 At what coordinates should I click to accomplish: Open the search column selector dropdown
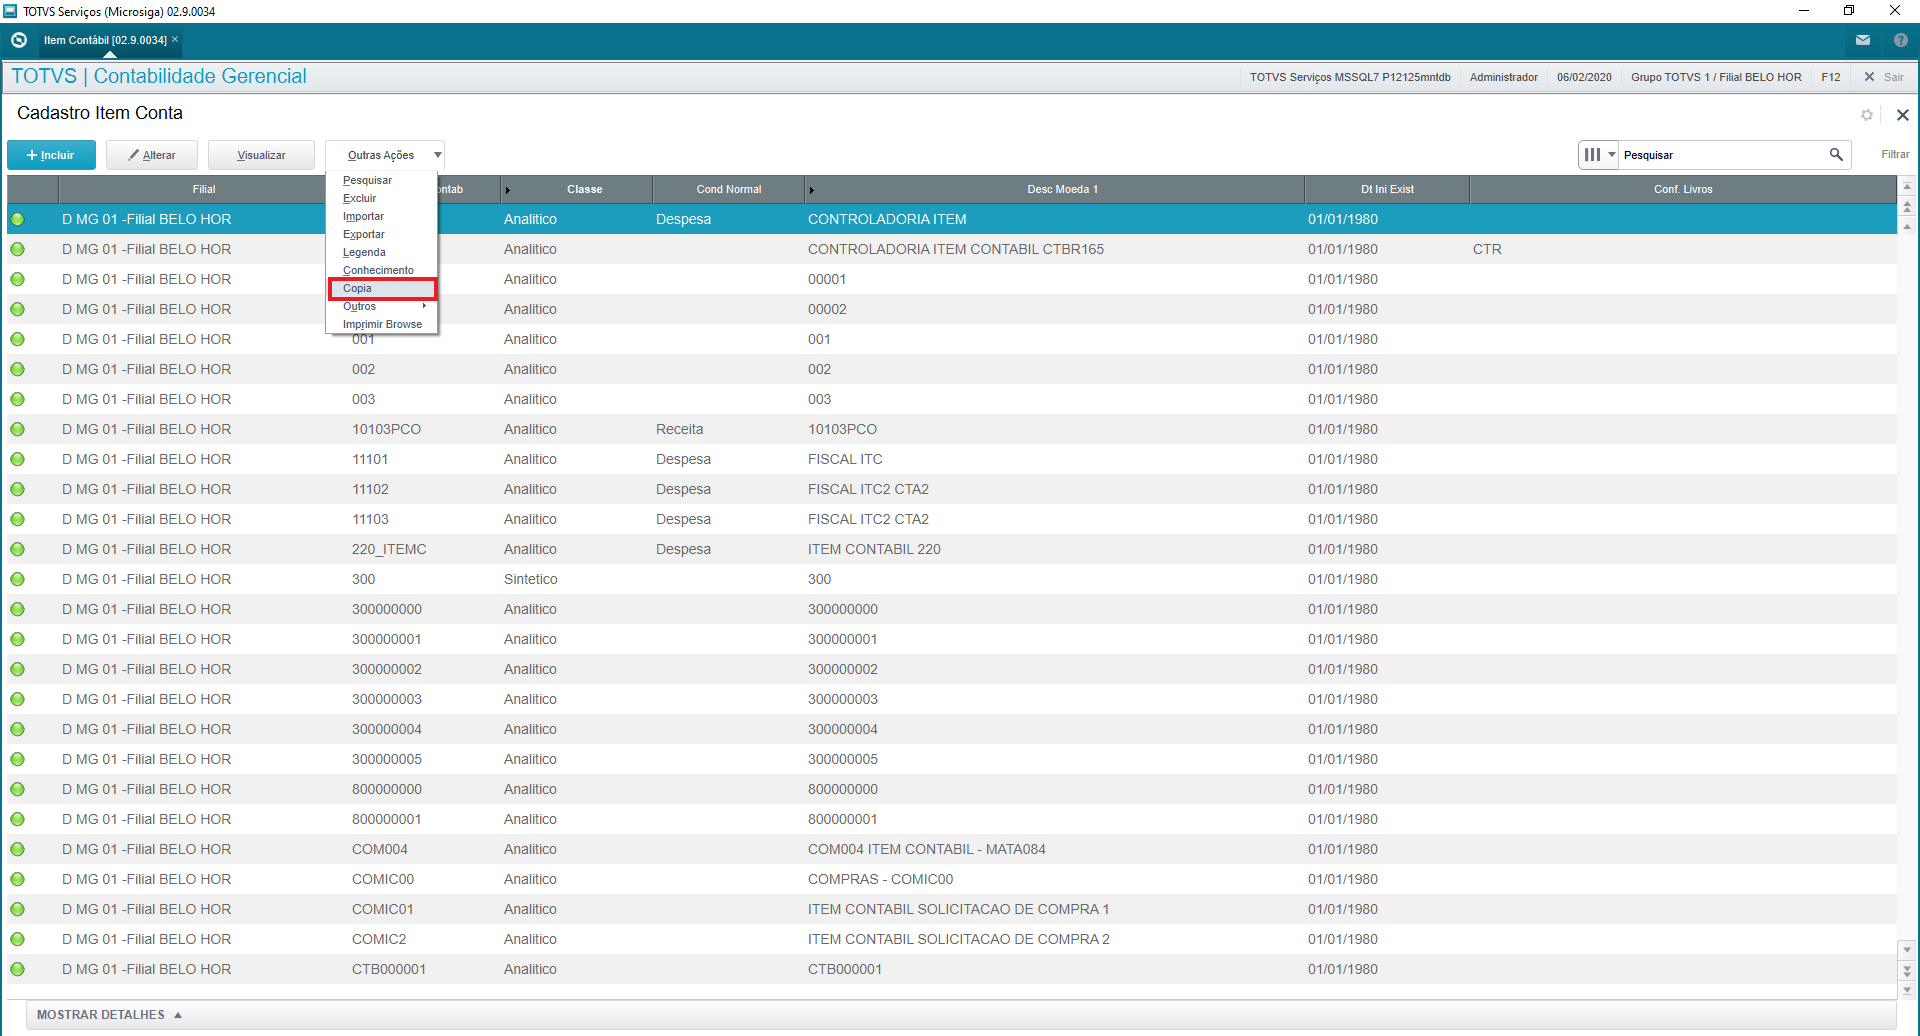1599,155
